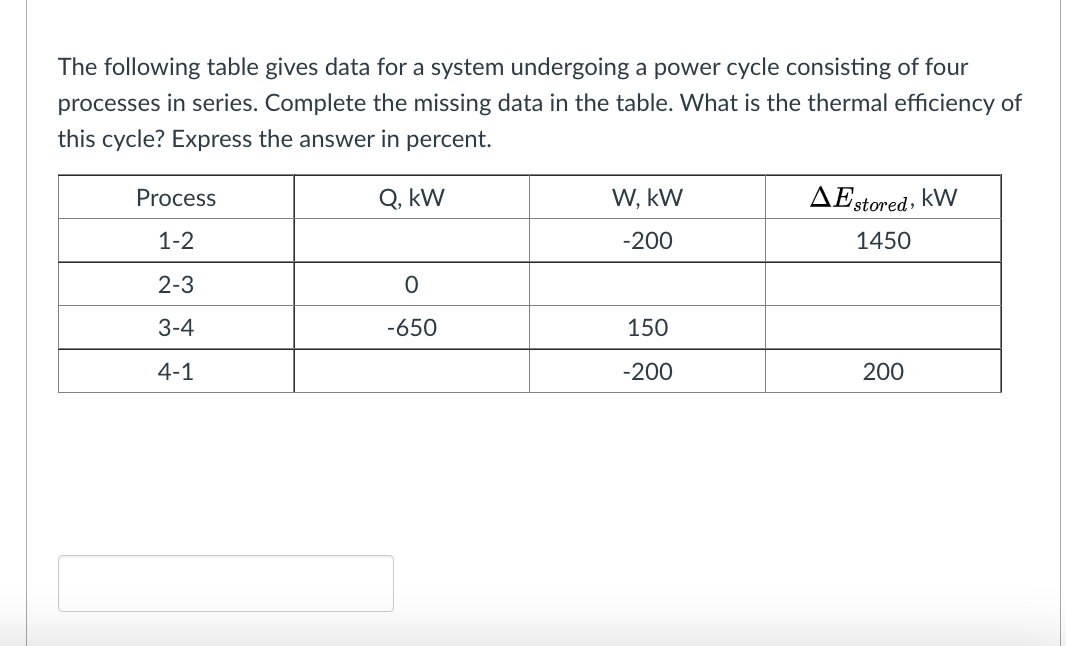Click the ΔE stored, kW column header
Image resolution: width=1066 pixels, height=646 pixels.
point(882,197)
